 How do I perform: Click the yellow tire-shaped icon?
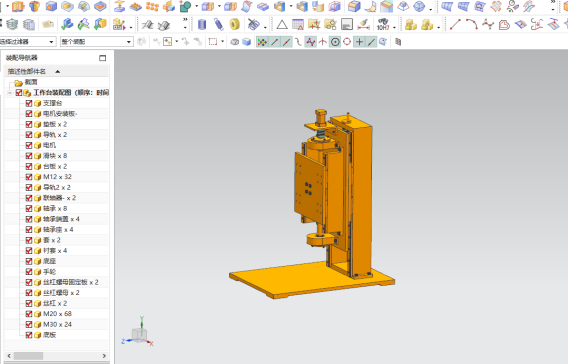[235, 24]
